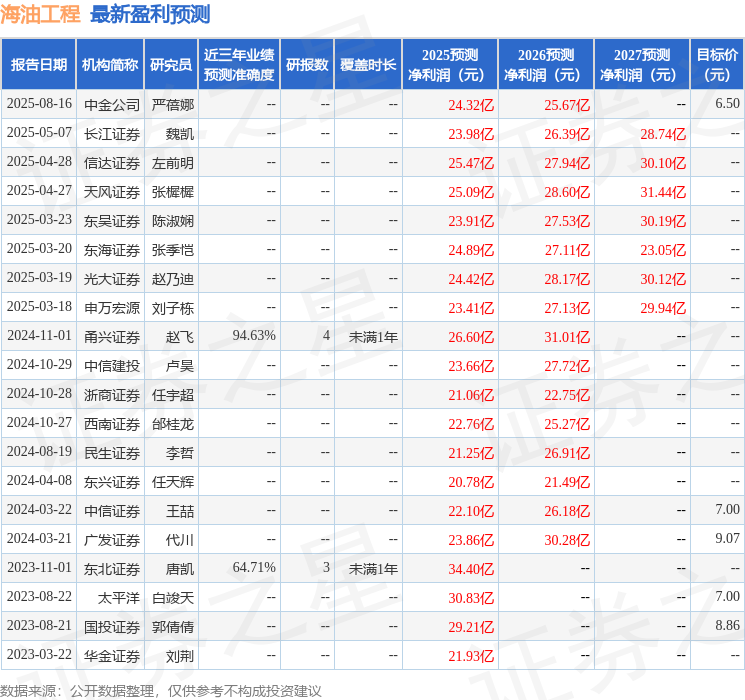Select the date 2025-03-20
Viewport: 745px width, 700px height.
tap(39, 249)
